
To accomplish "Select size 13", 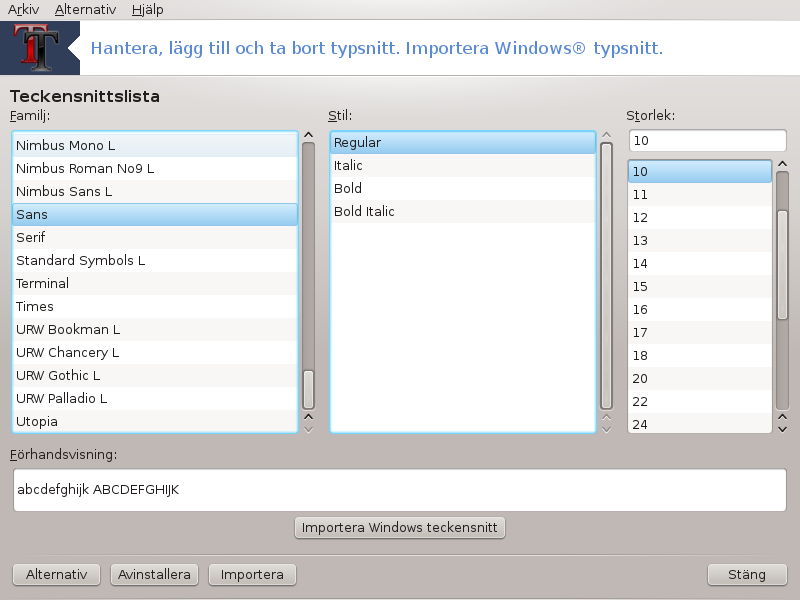I will 700,240.
